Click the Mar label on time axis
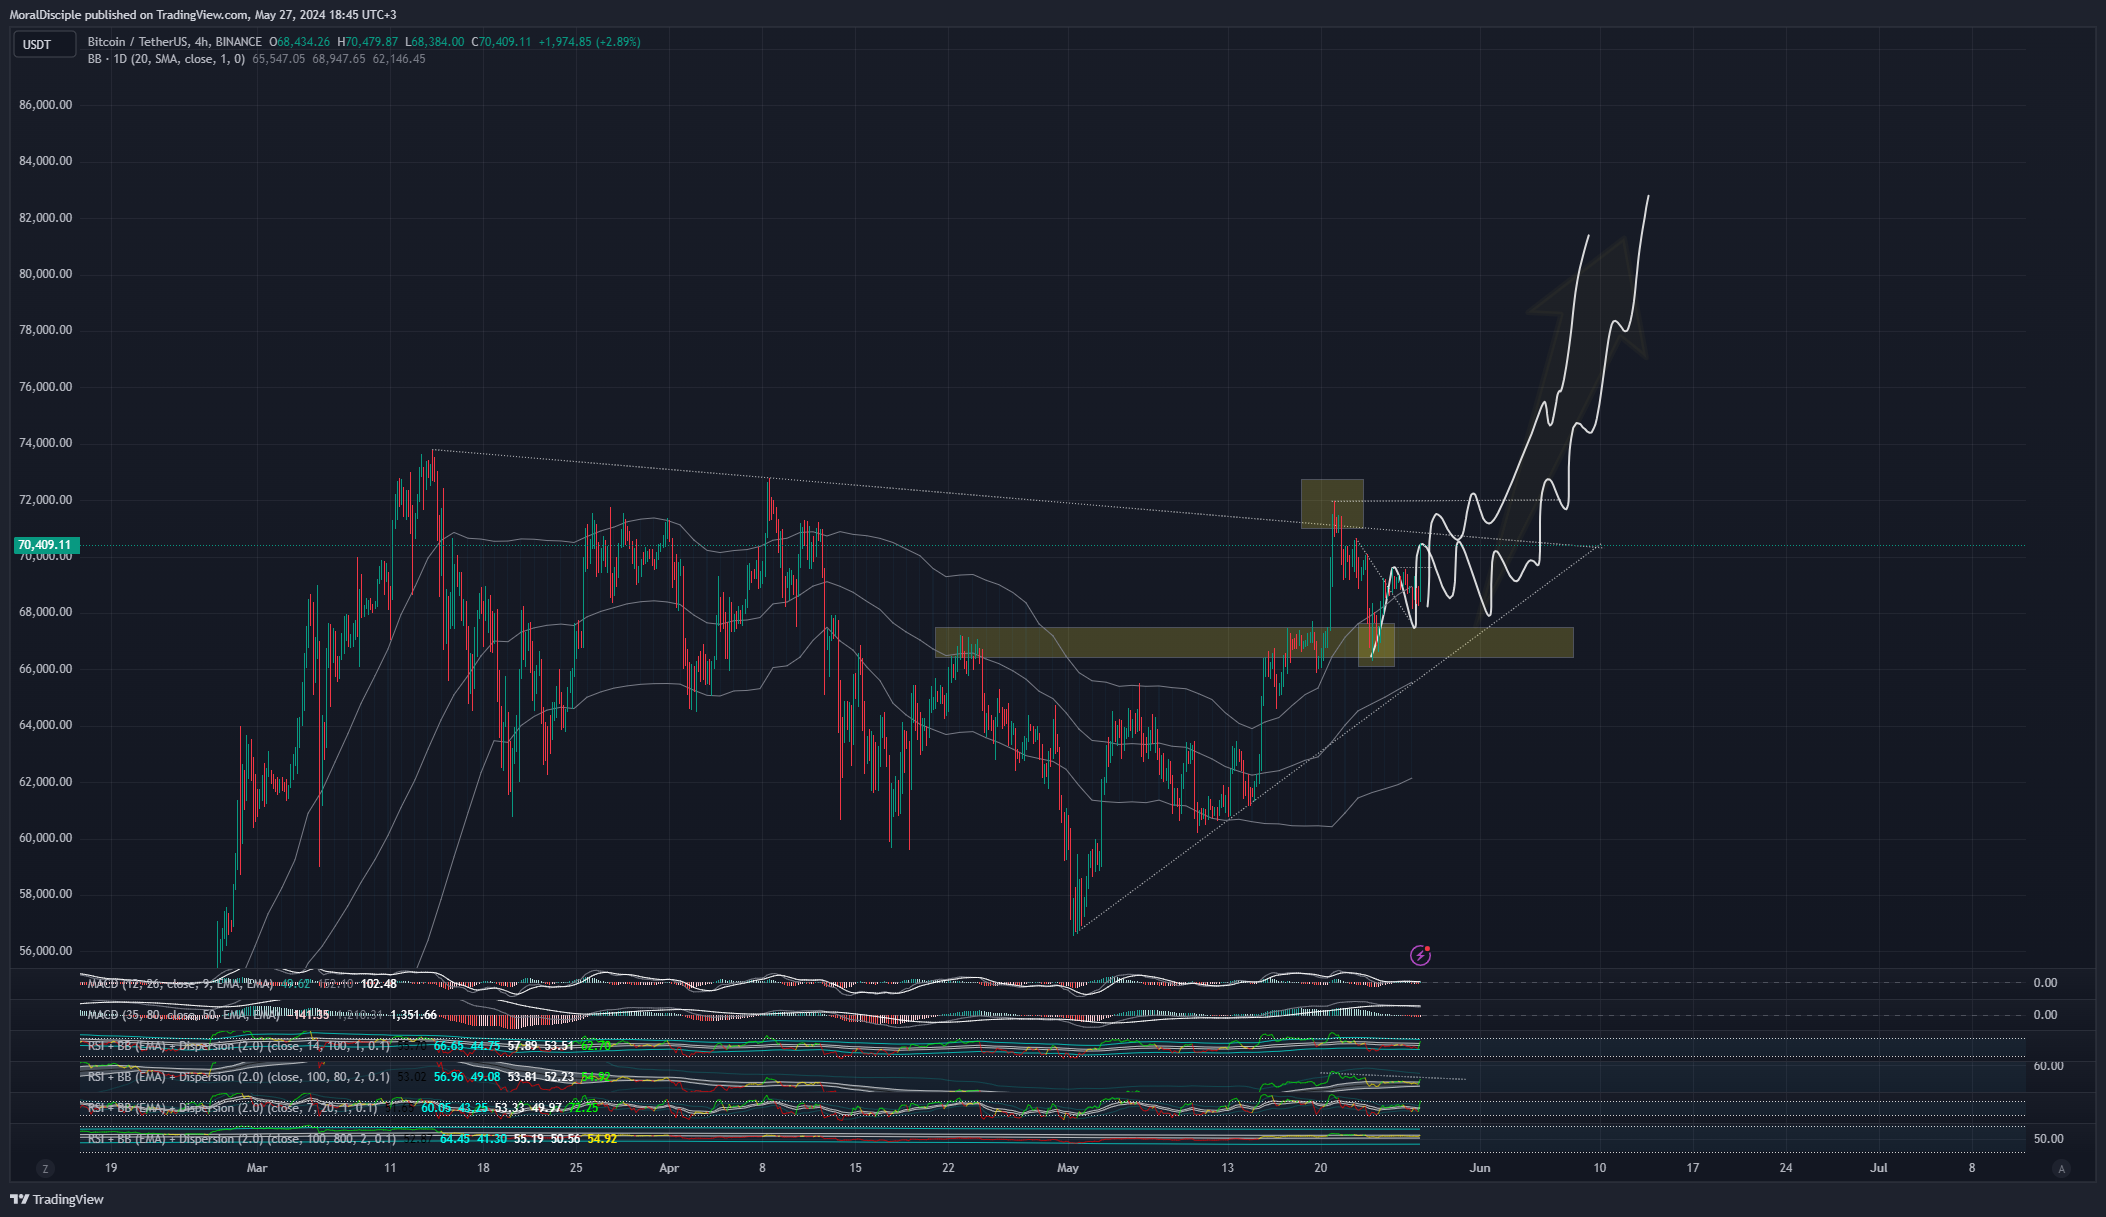The height and width of the screenshot is (1217, 2106). tap(257, 1168)
